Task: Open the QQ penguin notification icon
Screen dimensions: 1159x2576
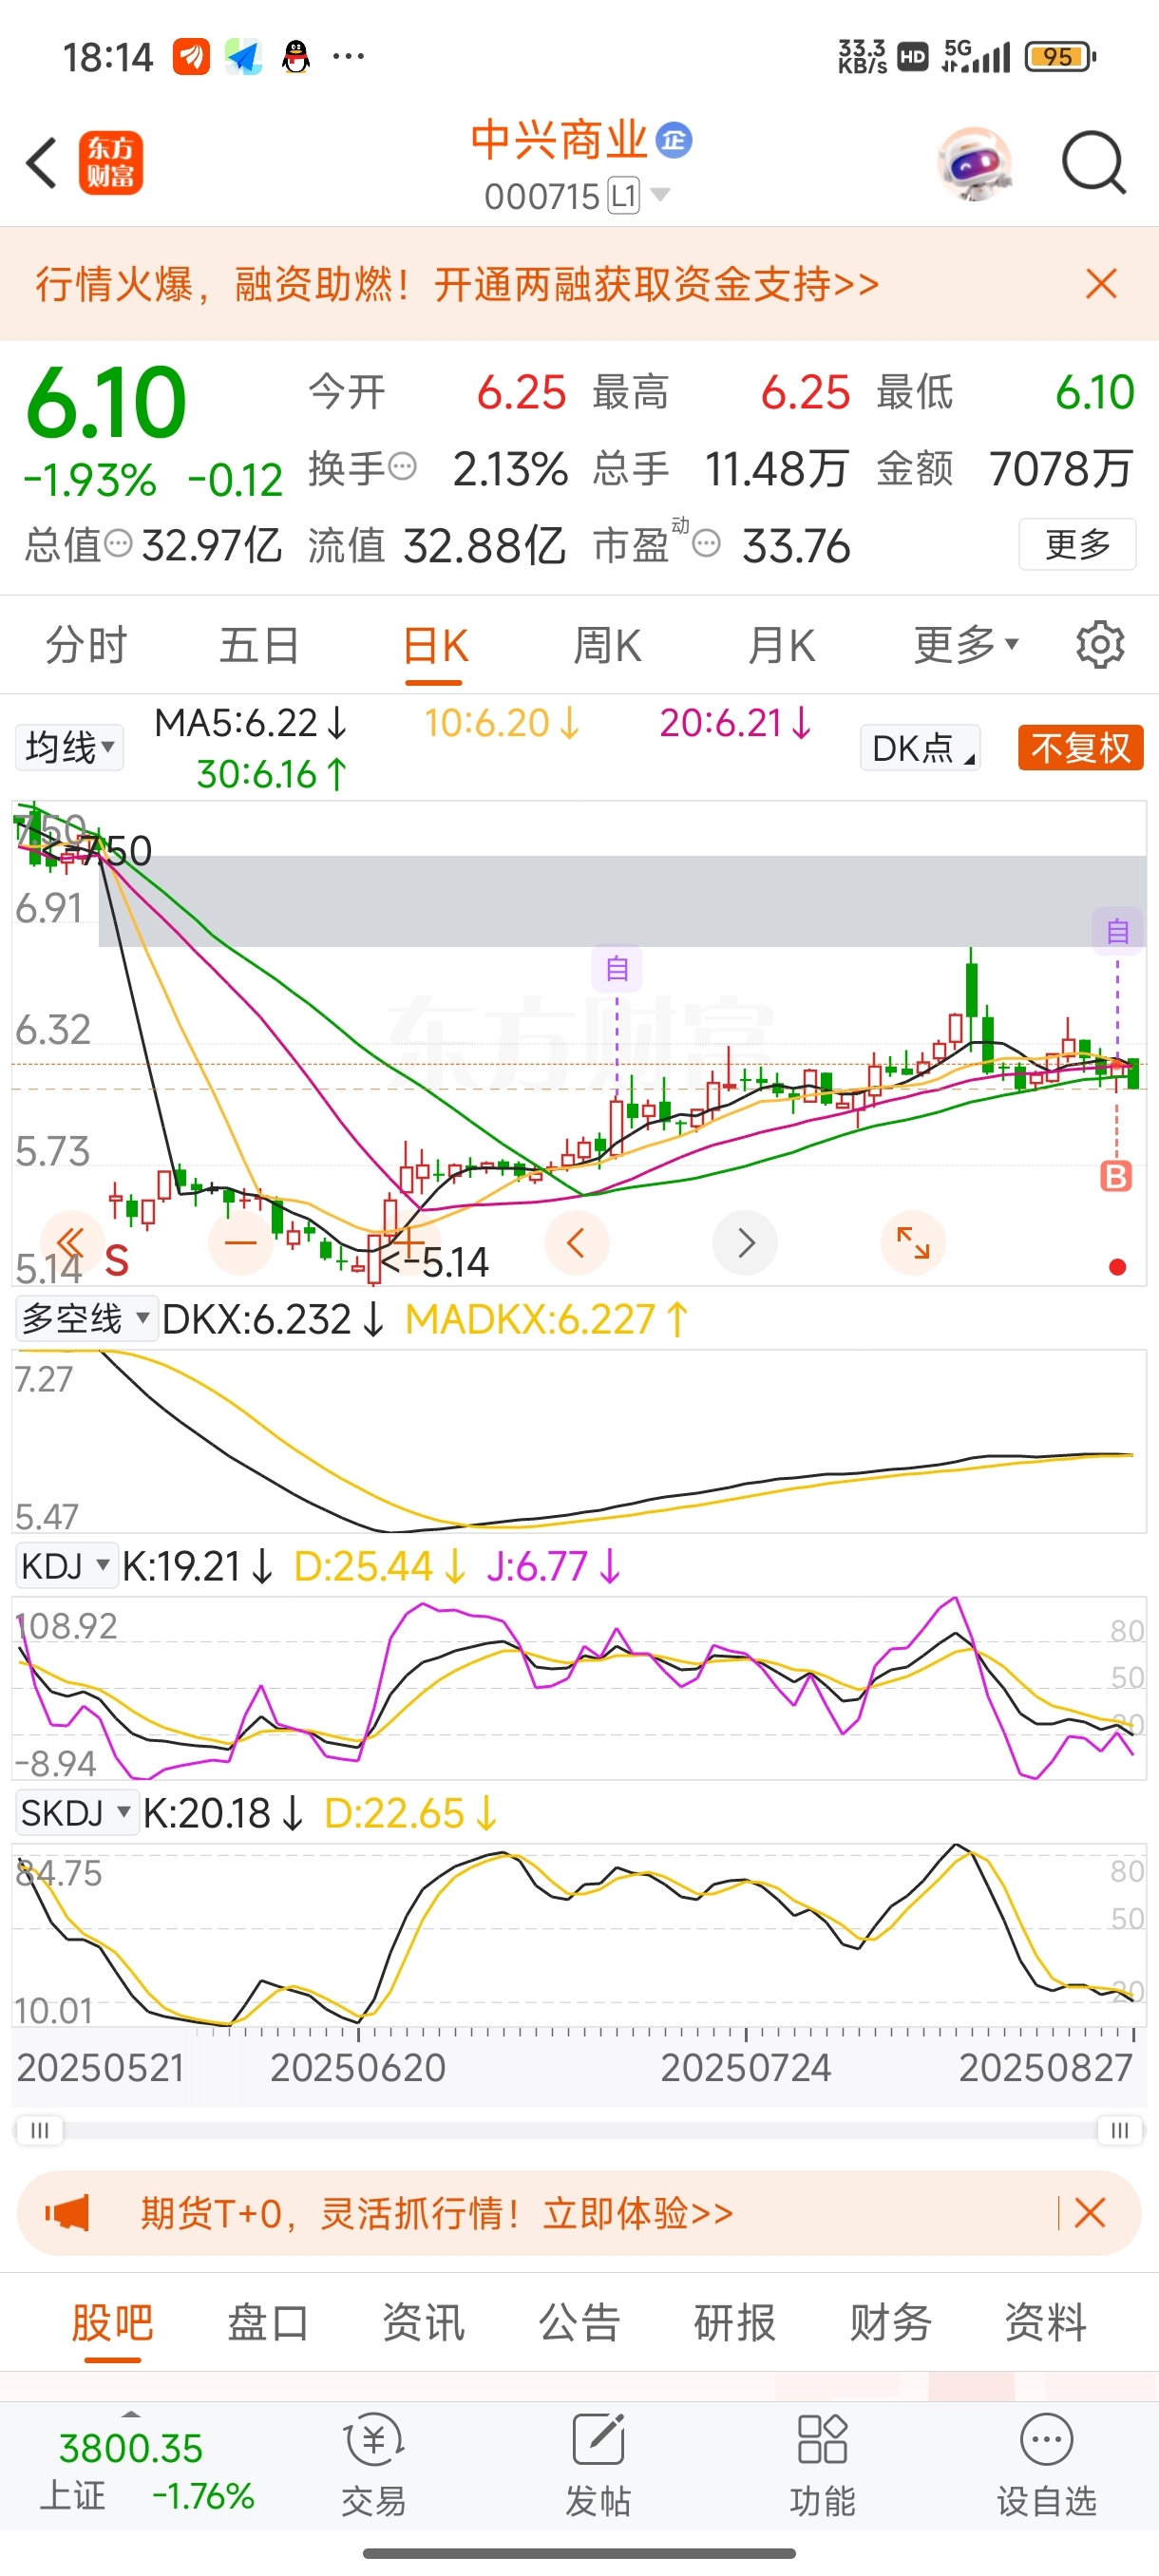Action: click(x=296, y=57)
